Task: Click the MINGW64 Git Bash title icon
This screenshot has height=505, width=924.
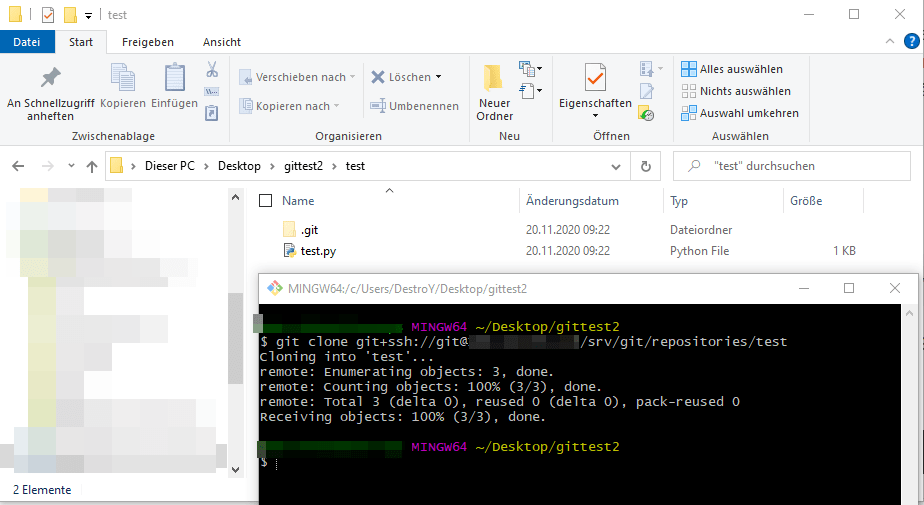Action: point(275,289)
